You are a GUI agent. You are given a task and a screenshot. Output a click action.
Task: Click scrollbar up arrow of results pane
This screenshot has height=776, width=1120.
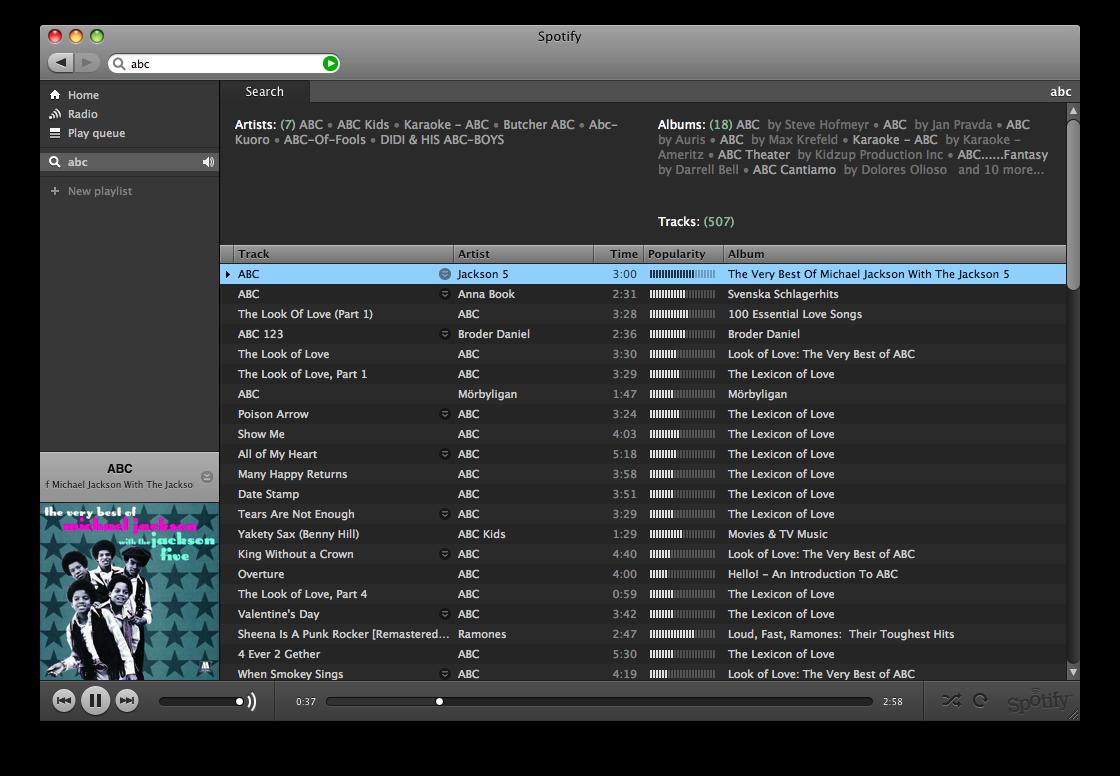tap(1072, 111)
